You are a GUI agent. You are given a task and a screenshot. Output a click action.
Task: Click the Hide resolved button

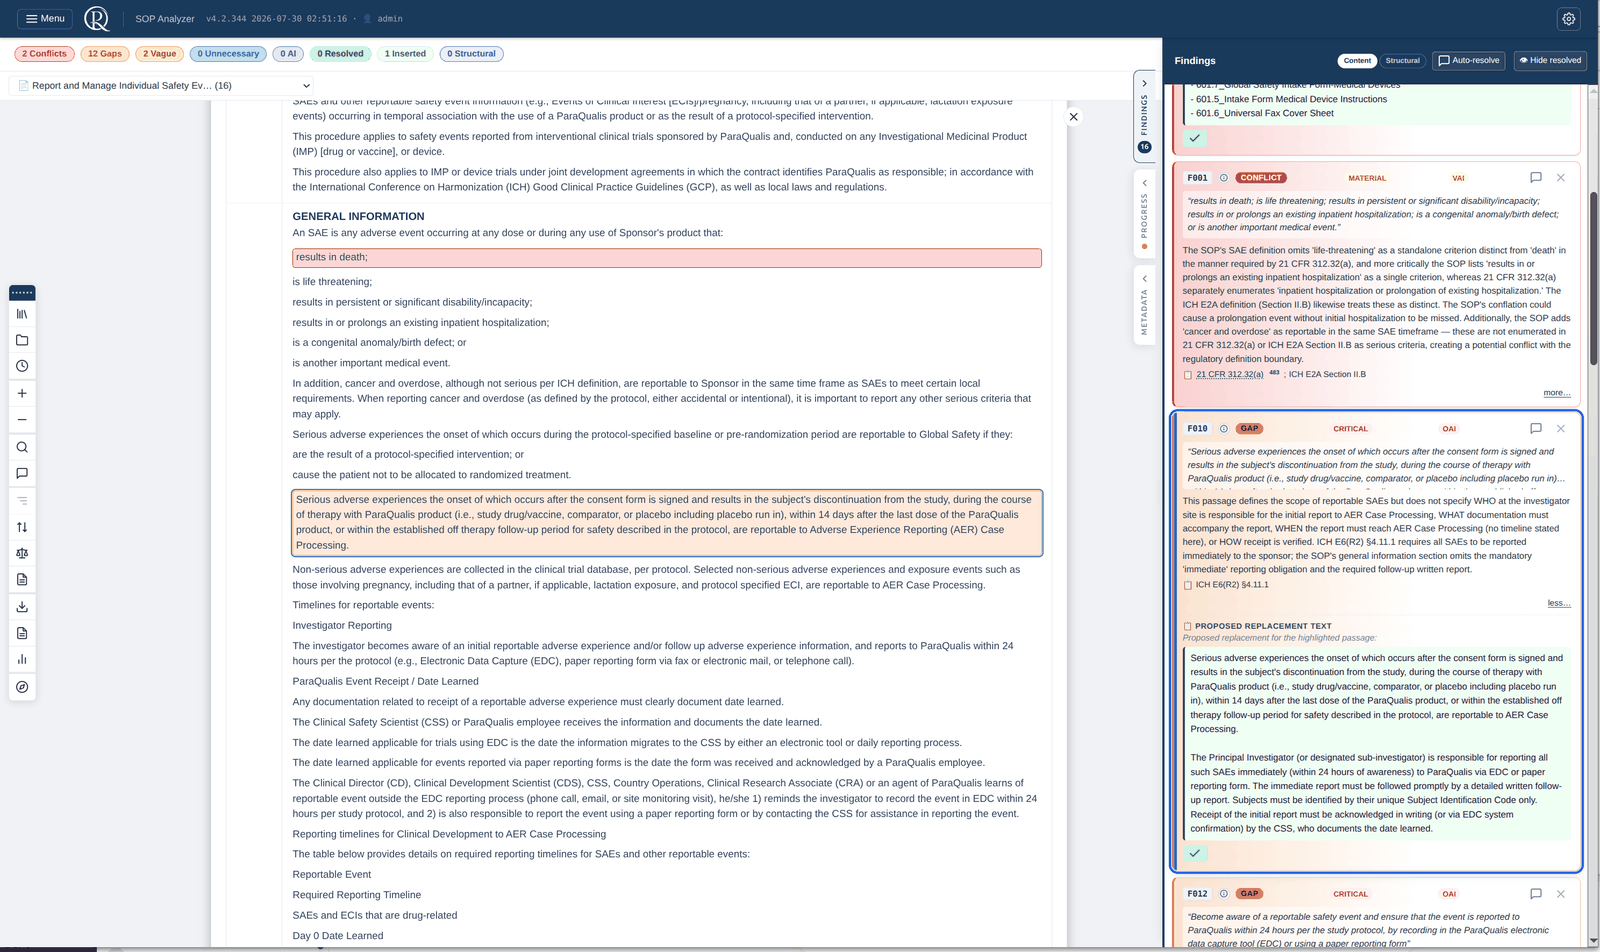click(x=1550, y=61)
